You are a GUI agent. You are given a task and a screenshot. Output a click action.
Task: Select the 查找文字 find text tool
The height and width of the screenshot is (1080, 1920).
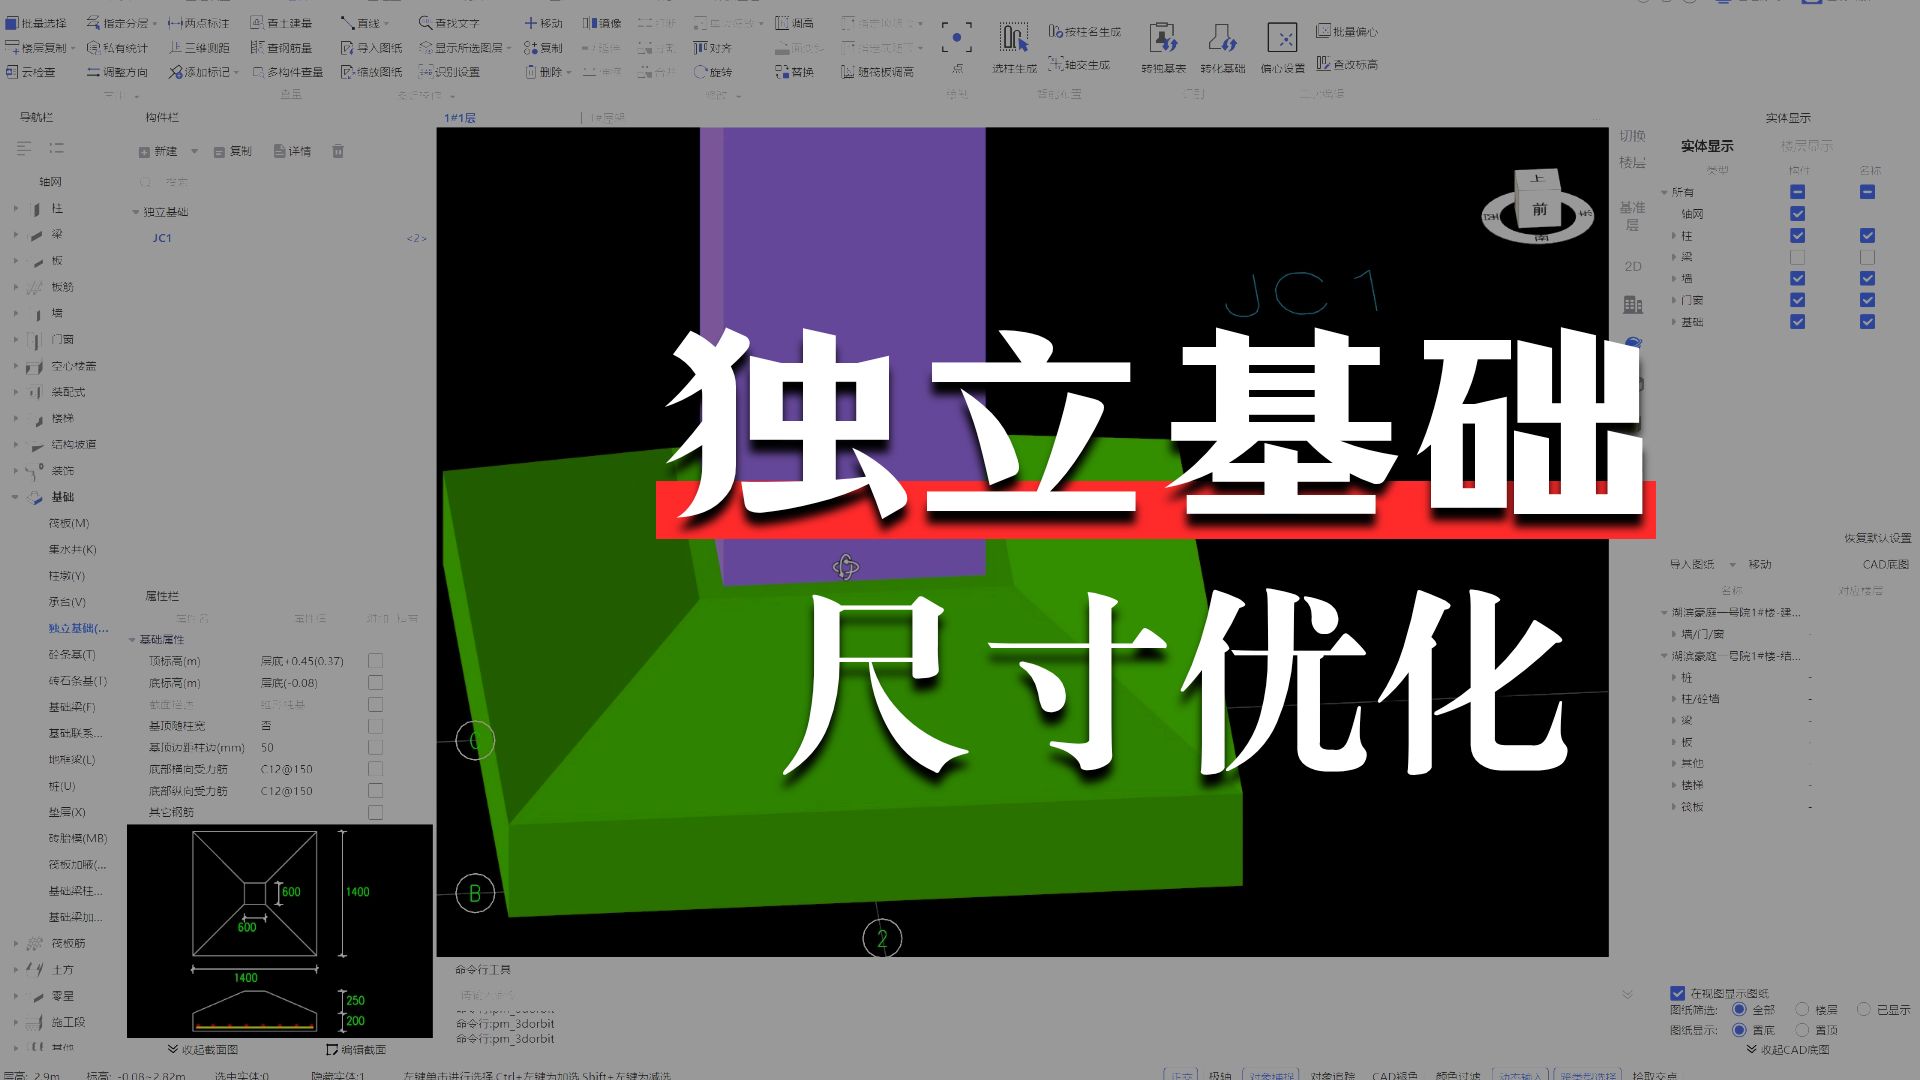click(449, 22)
